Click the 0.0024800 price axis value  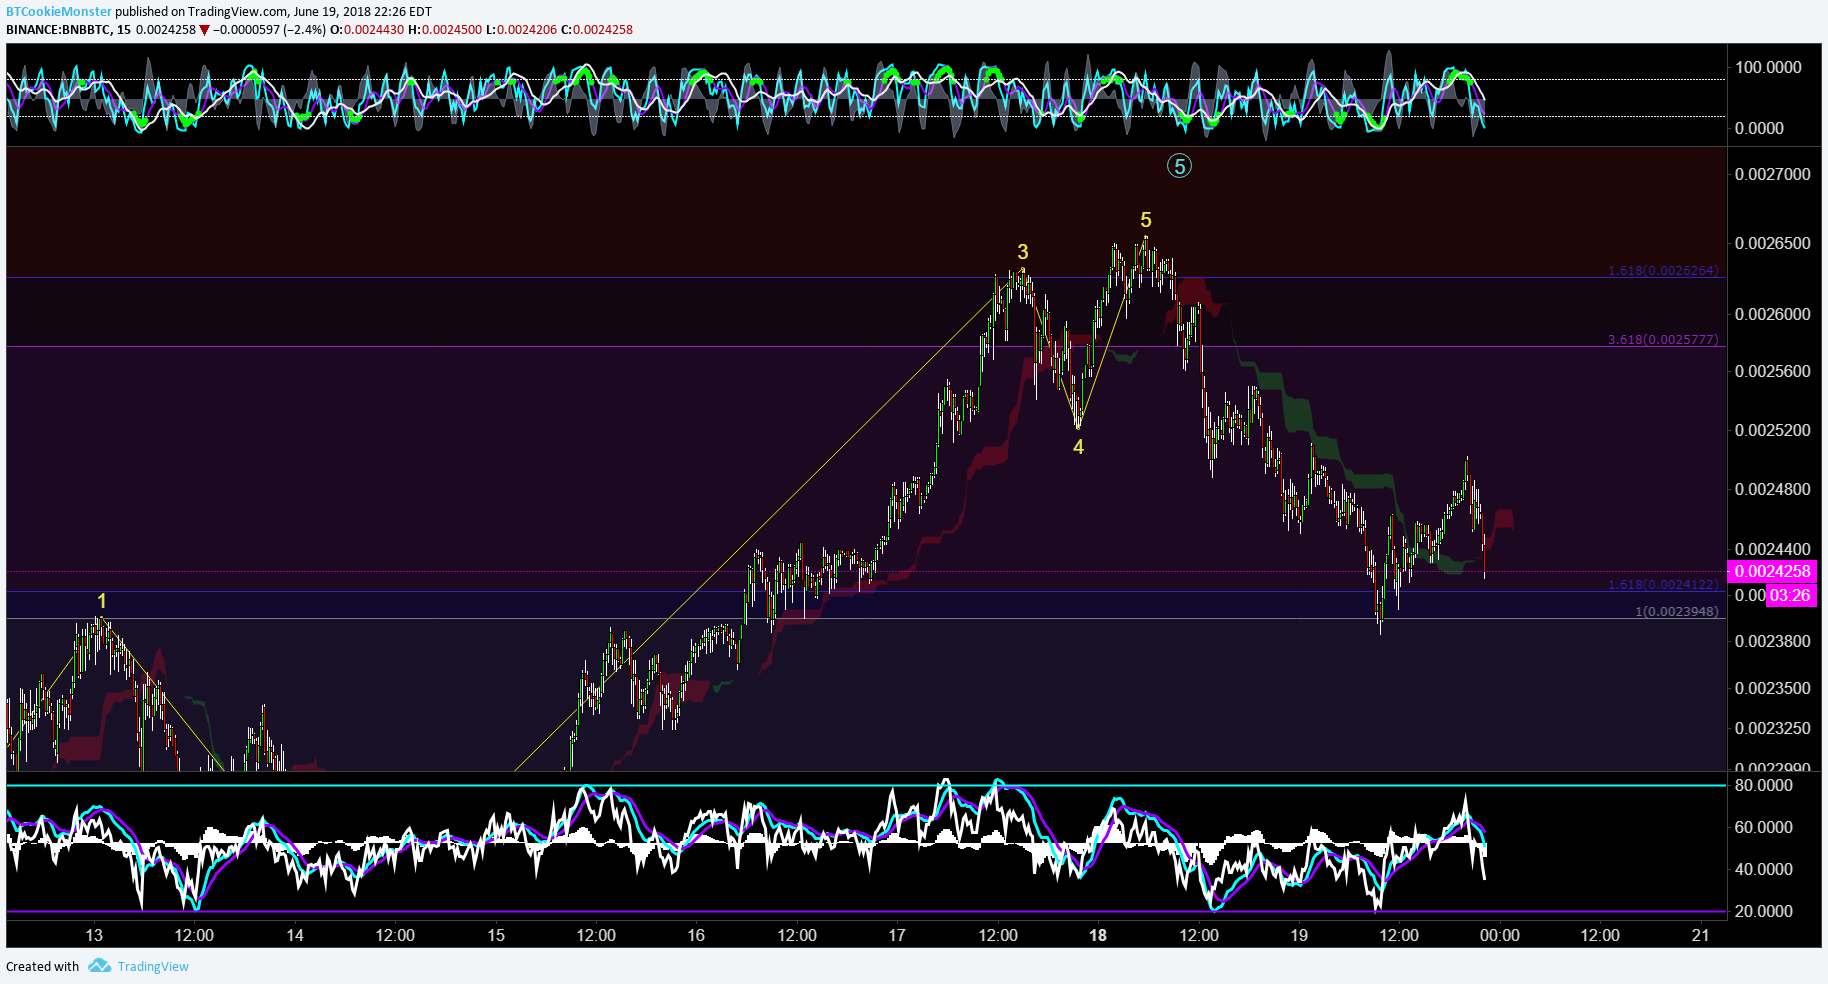point(1772,489)
